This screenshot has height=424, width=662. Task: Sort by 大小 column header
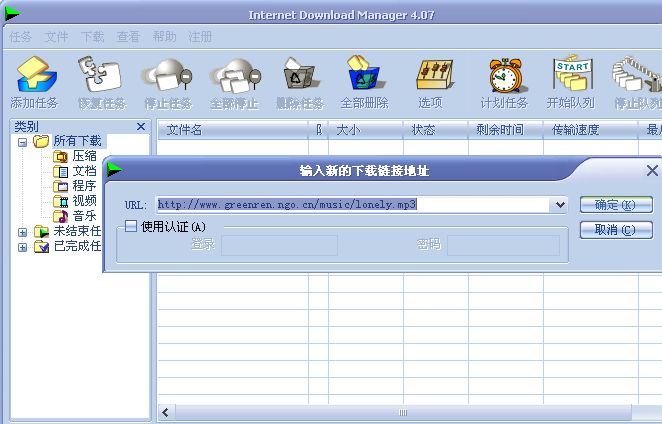pos(366,130)
